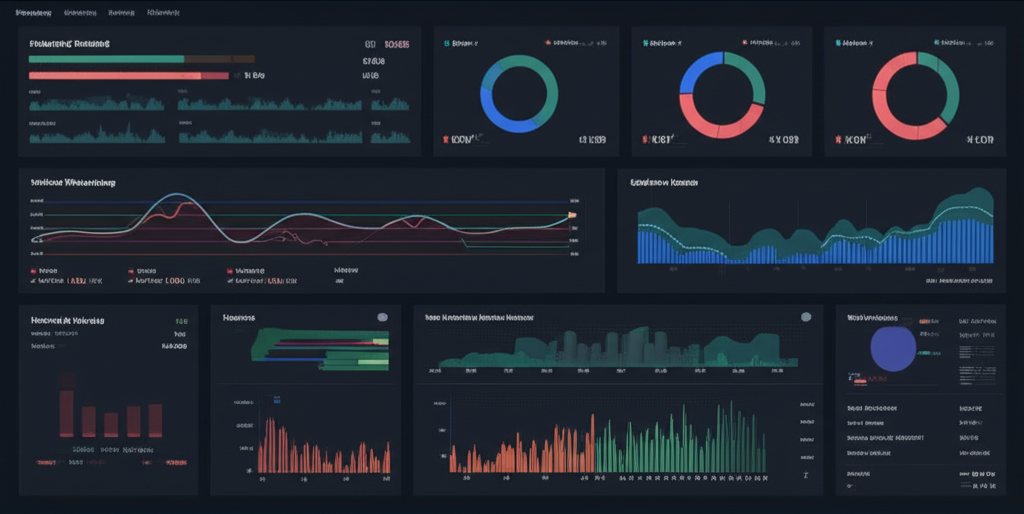The image size is (1024, 514).
Task: Open the first tab in top navigation
Action: point(33,13)
